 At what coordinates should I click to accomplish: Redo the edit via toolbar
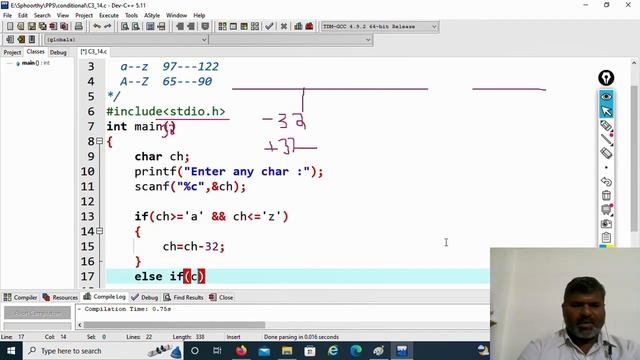click(107, 27)
